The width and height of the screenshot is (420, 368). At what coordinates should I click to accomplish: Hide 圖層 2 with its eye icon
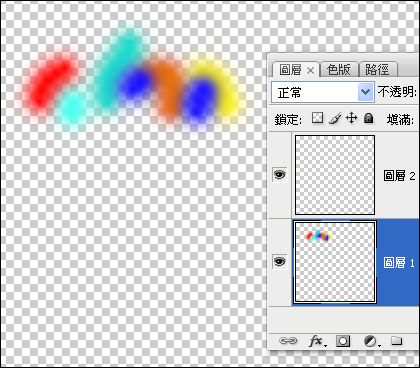tap(279, 174)
